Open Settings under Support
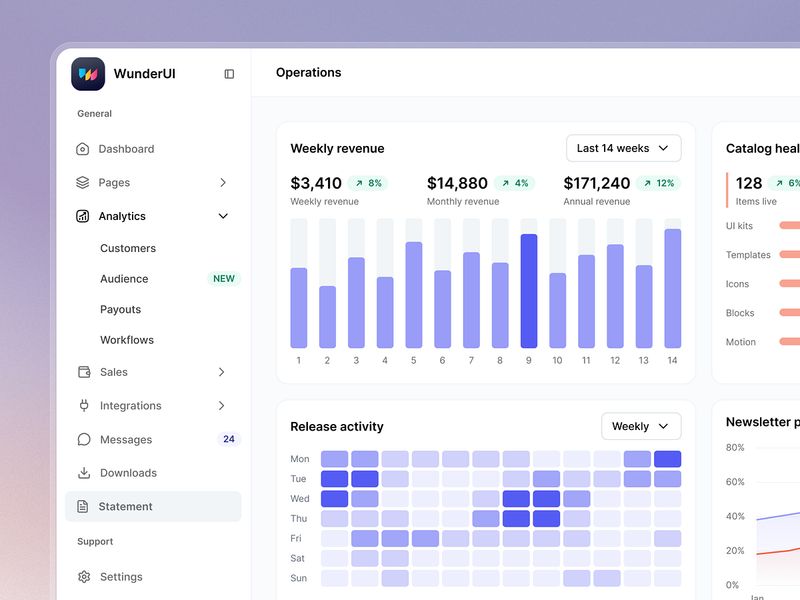 (x=153, y=577)
